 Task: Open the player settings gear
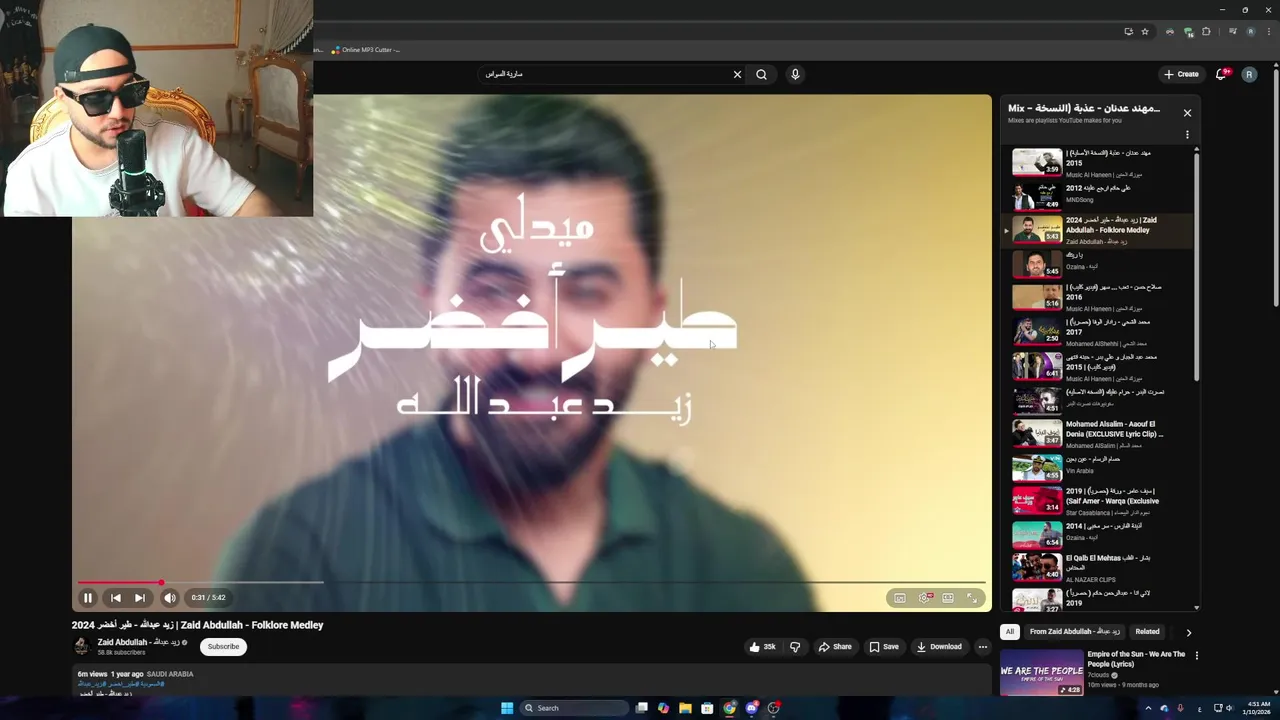925,598
